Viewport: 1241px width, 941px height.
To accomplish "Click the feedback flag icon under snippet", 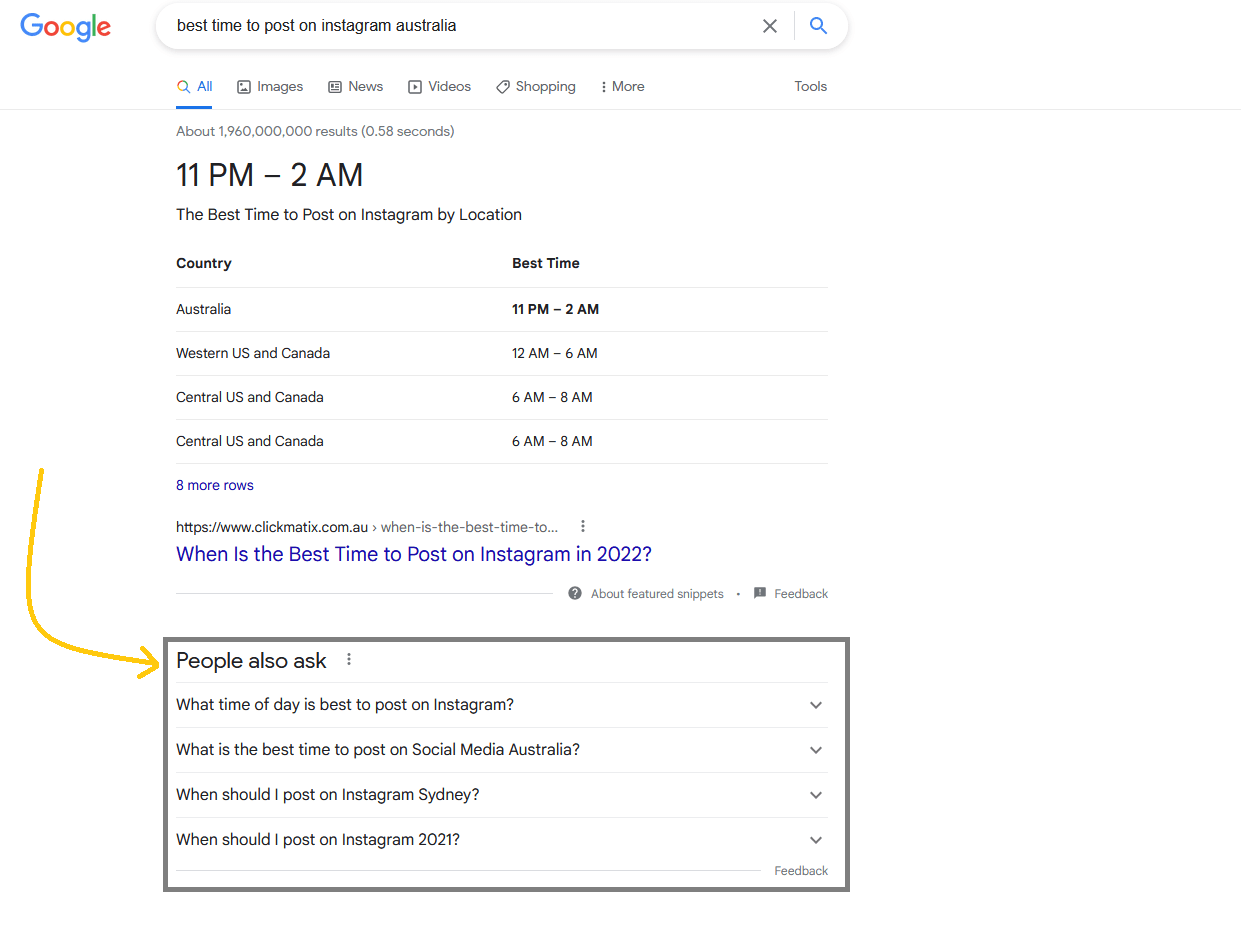I will point(760,593).
